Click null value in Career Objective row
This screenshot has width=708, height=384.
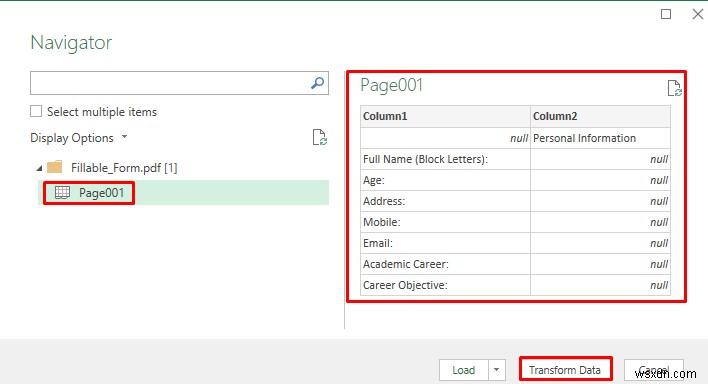(601, 285)
